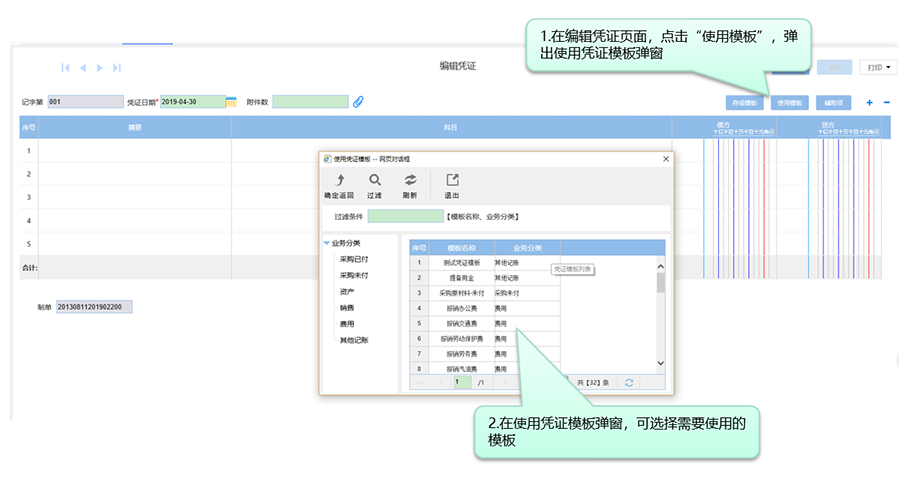
Task: Click the 使用模板 button
Action: (790, 102)
